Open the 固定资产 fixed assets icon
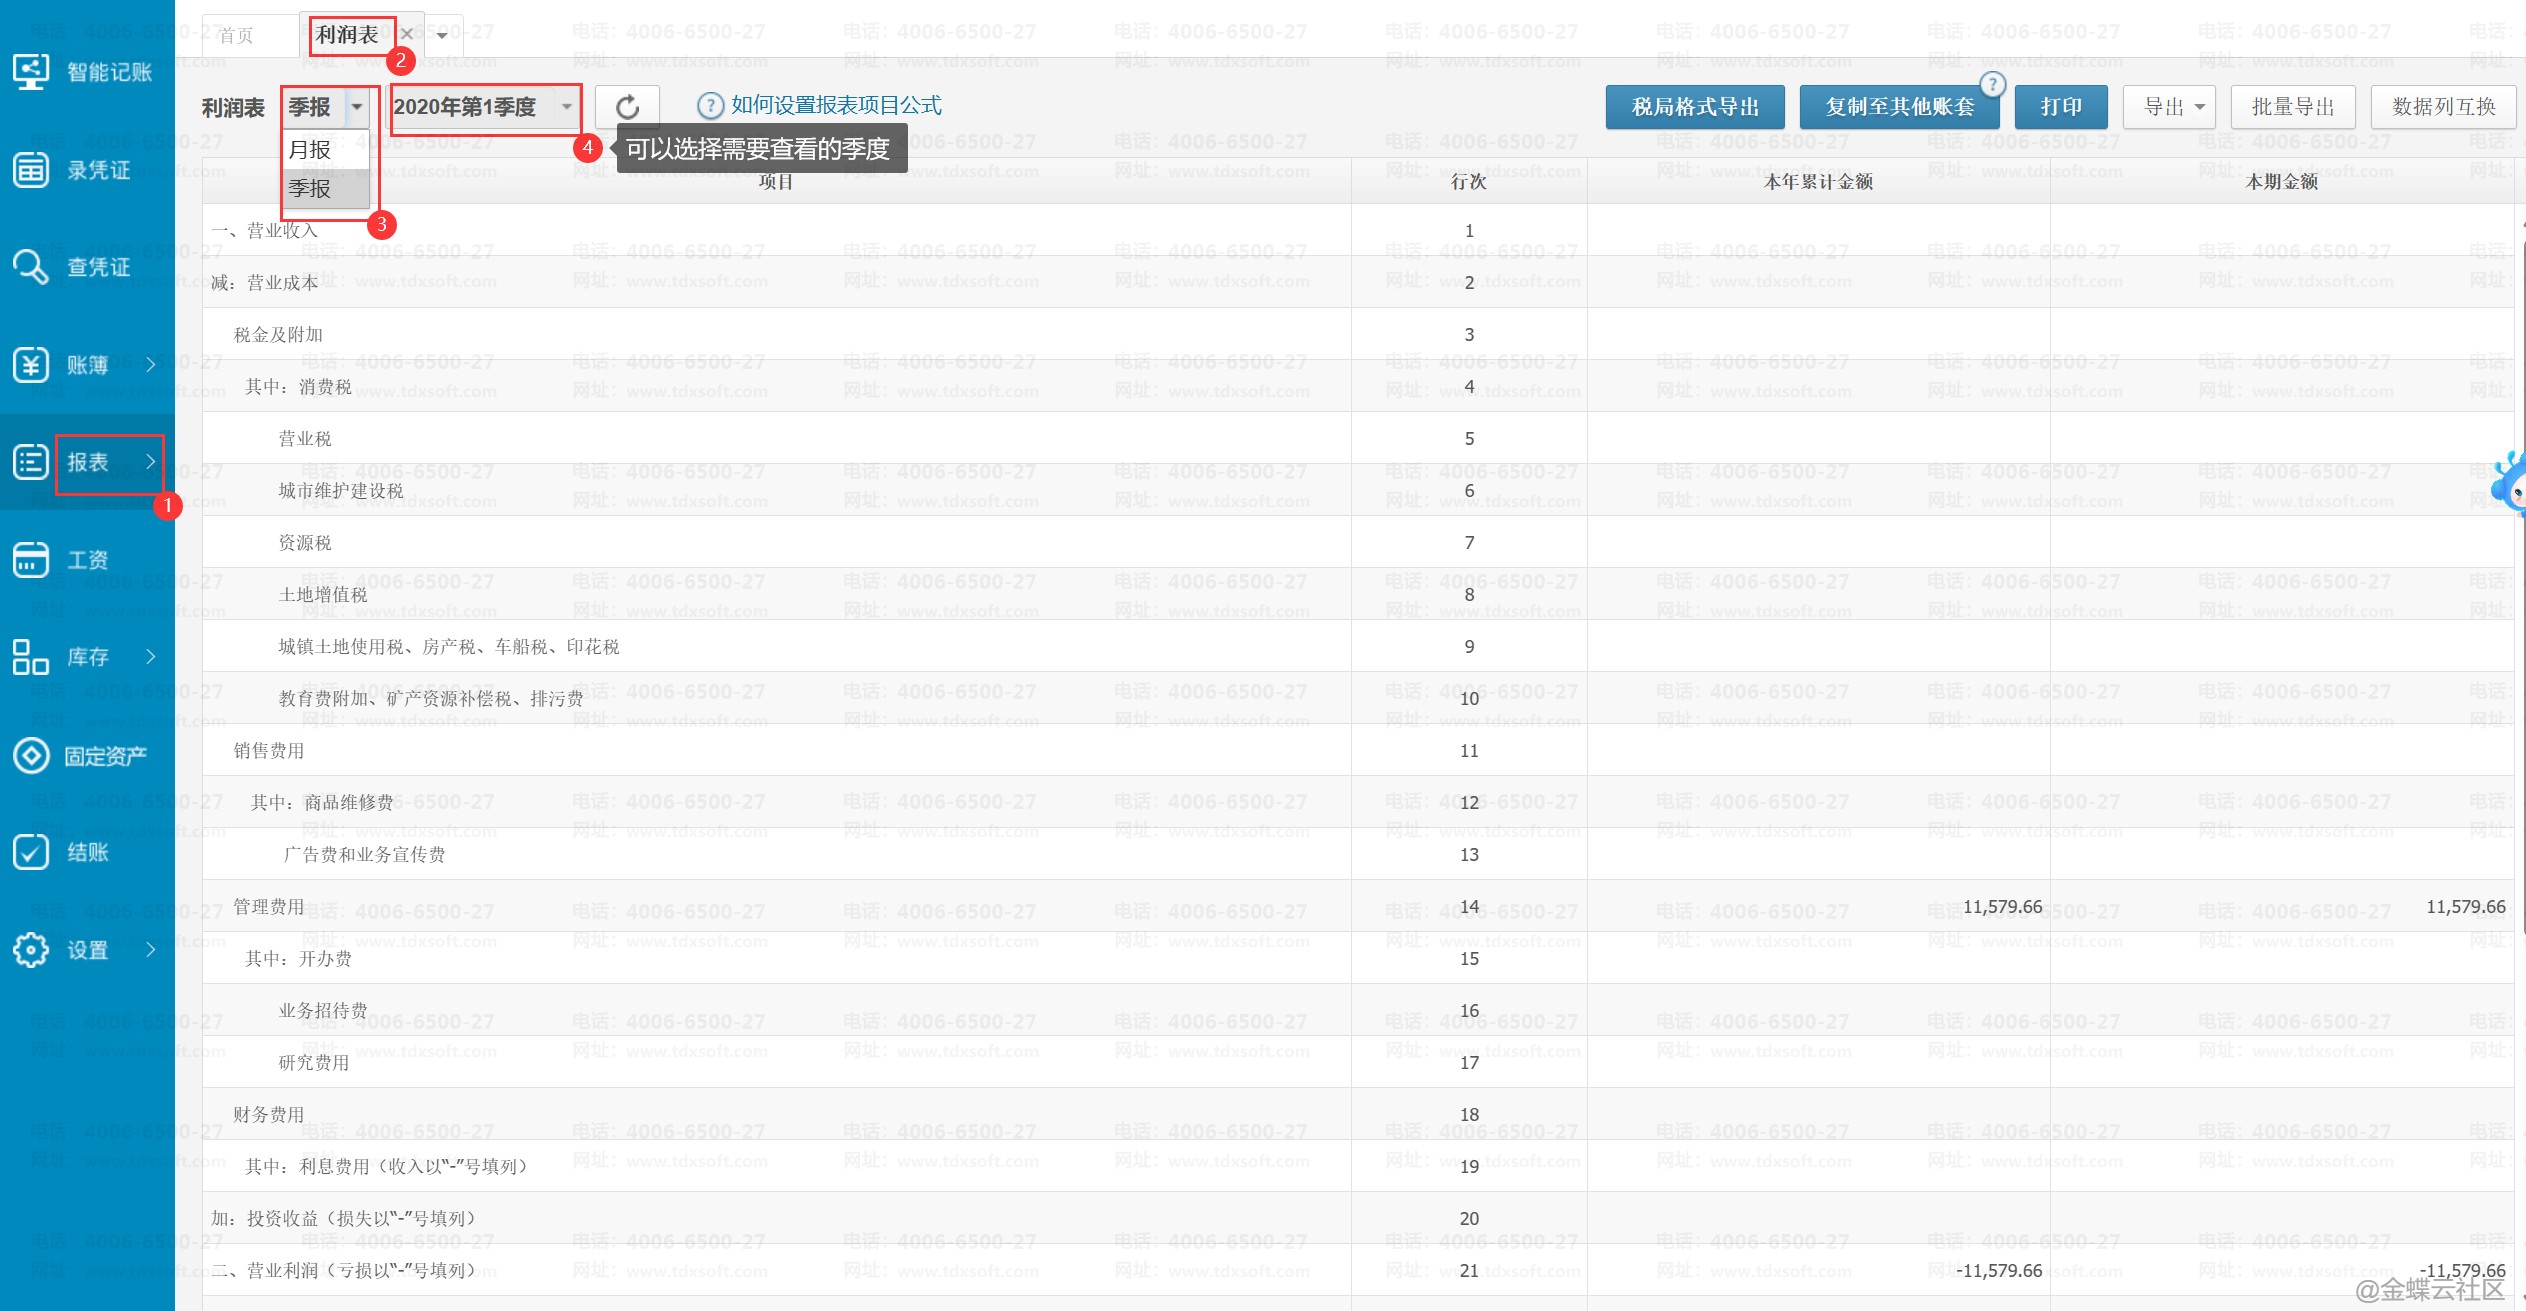The image size is (2526, 1311). (31, 755)
